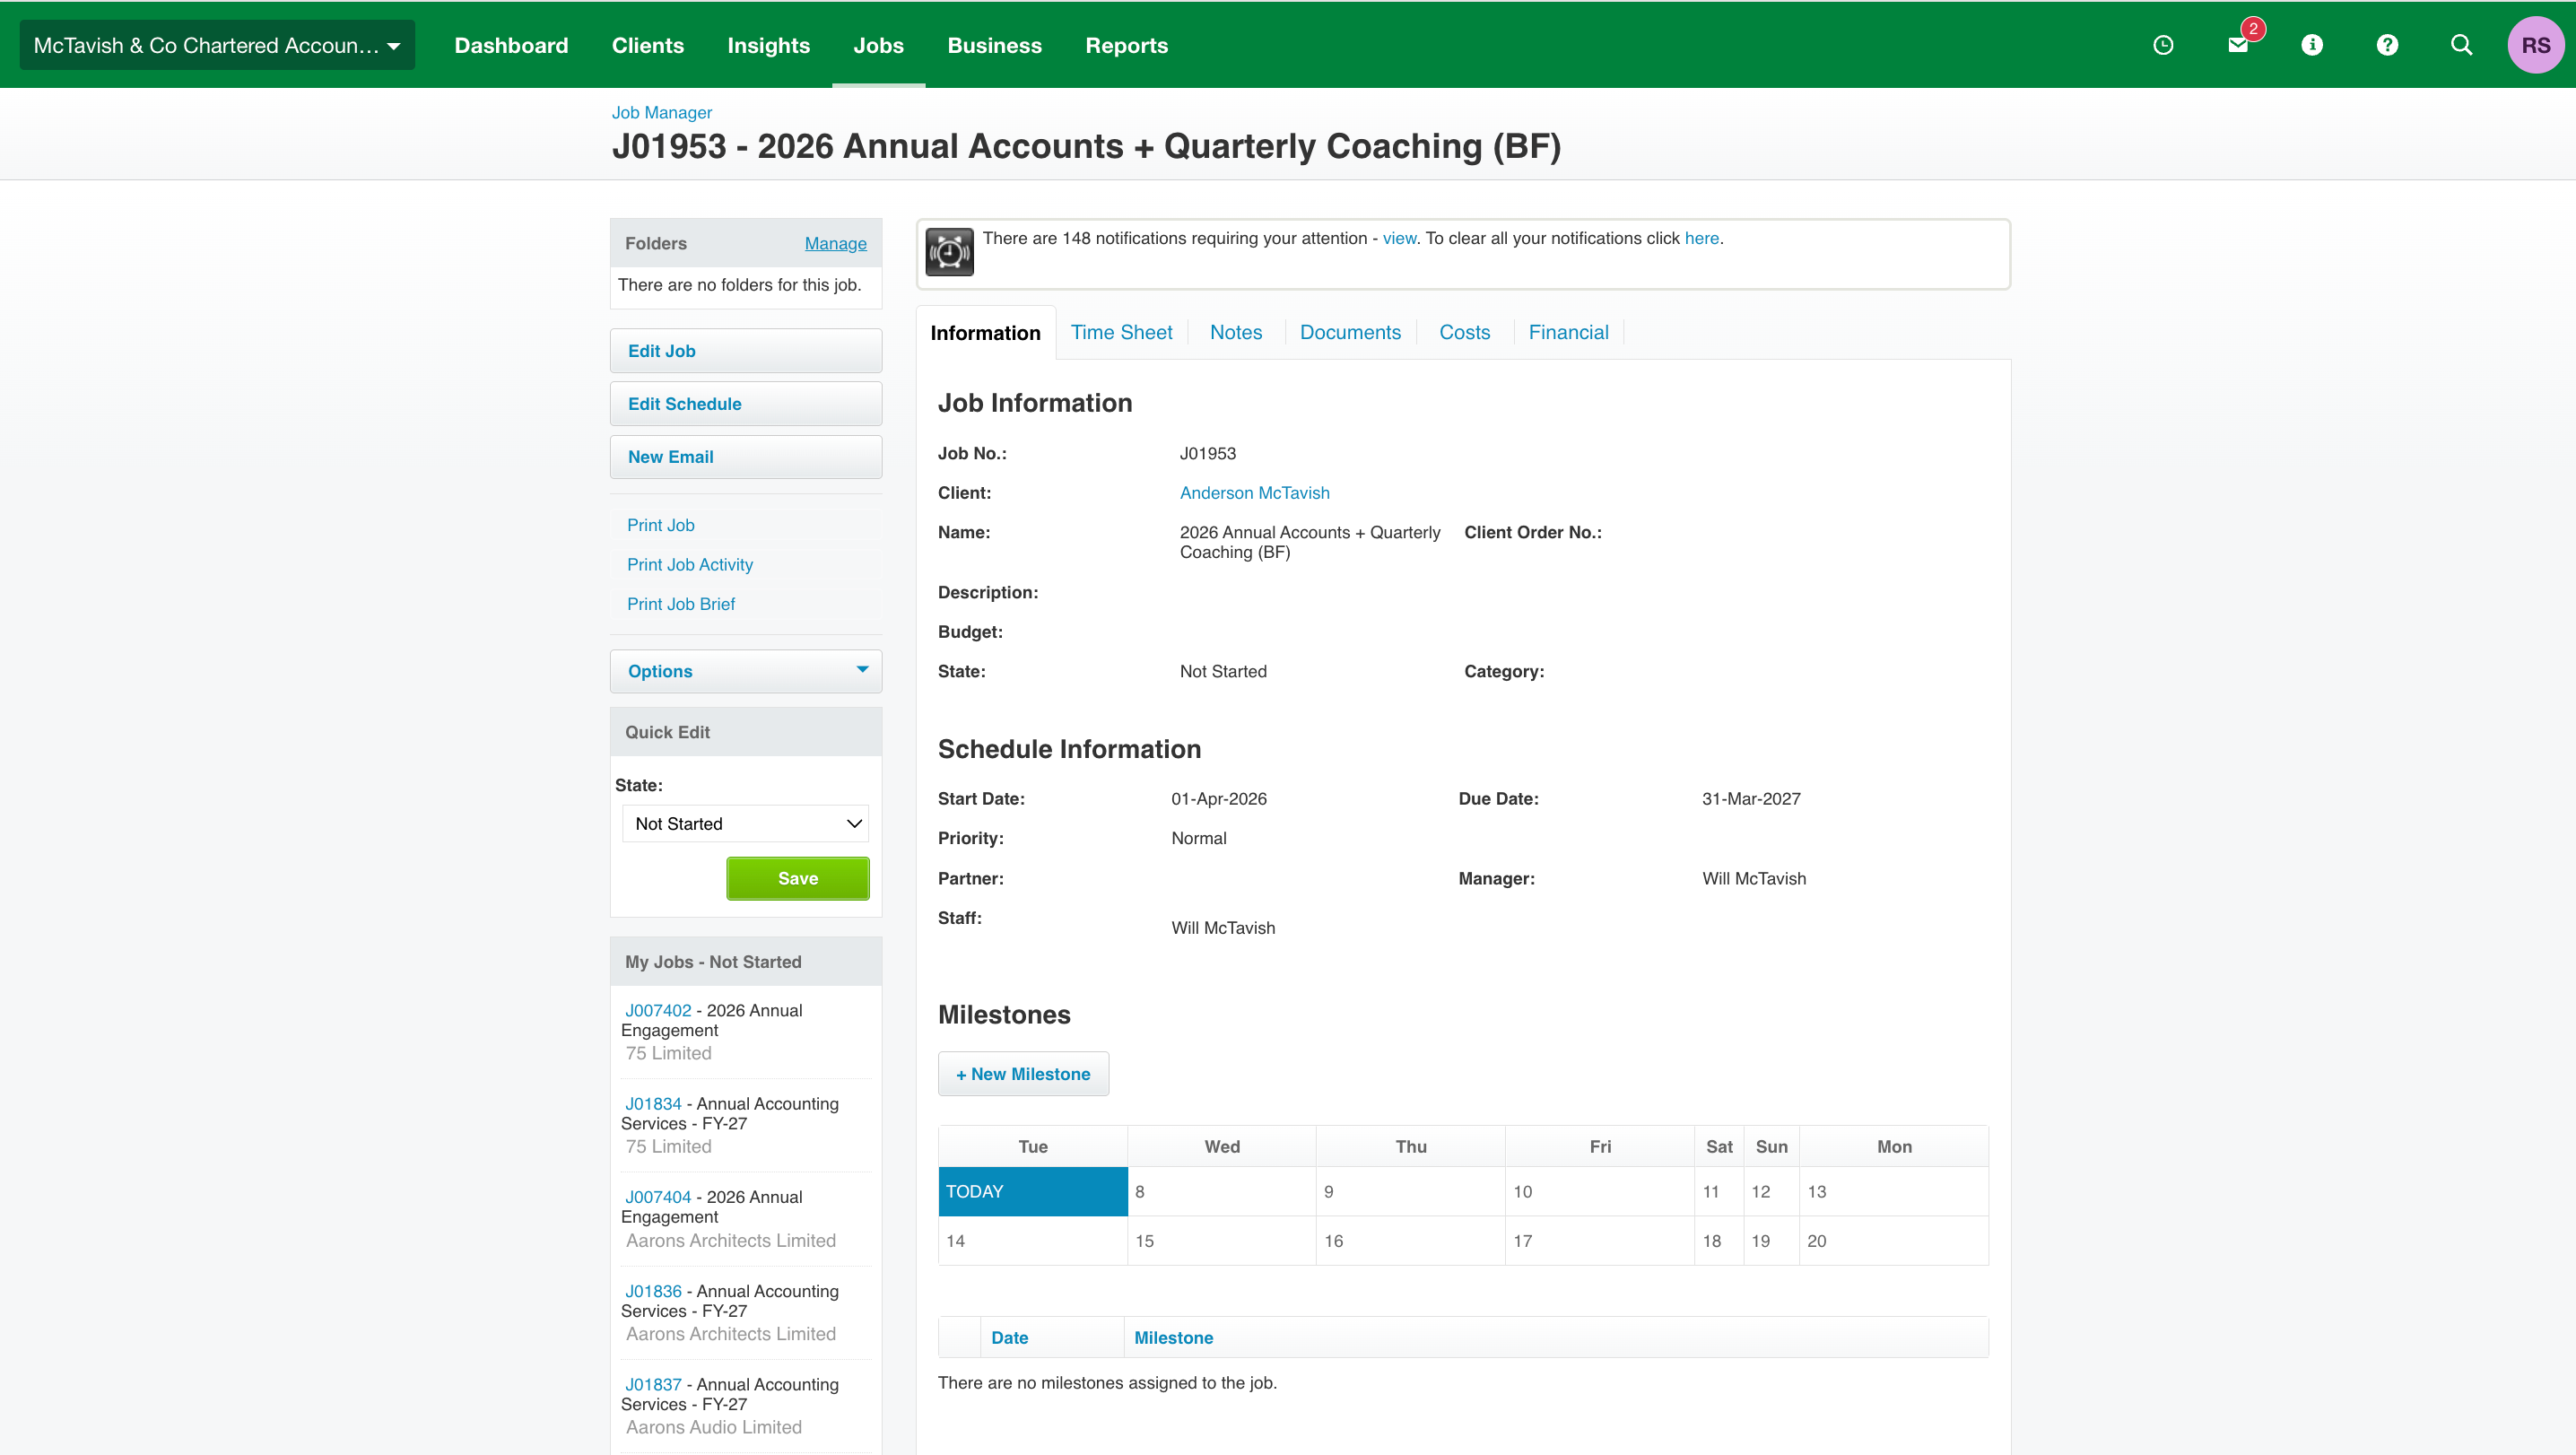This screenshot has height=1455, width=2576.
Task: Open the Jobs menu
Action: coord(878,45)
